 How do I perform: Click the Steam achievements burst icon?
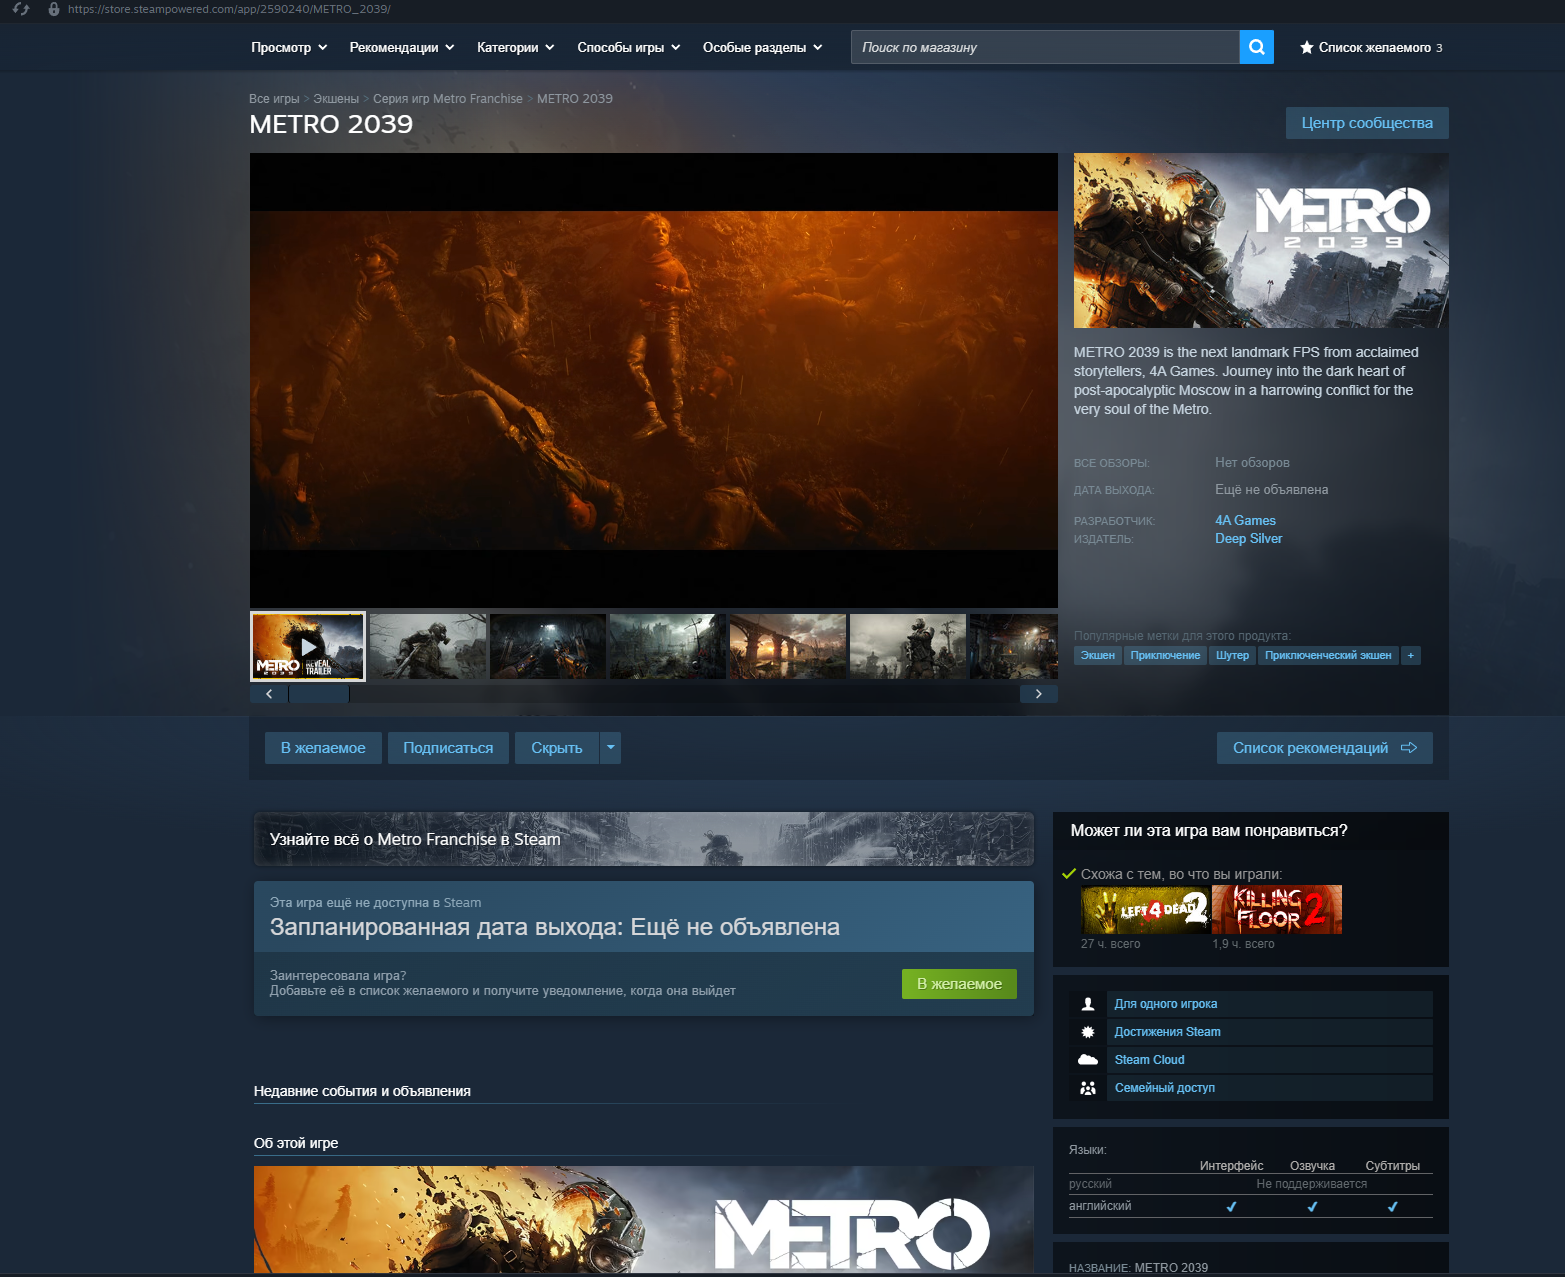tap(1088, 1032)
